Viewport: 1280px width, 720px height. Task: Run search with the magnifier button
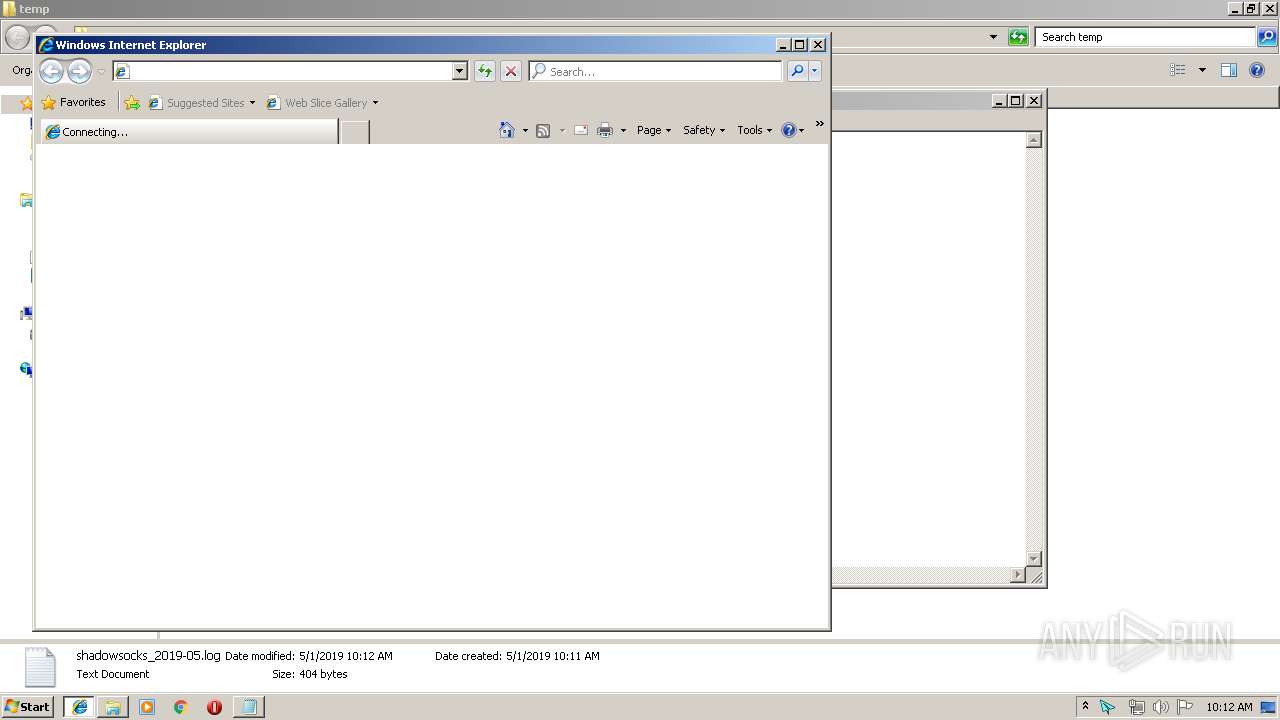[x=797, y=71]
